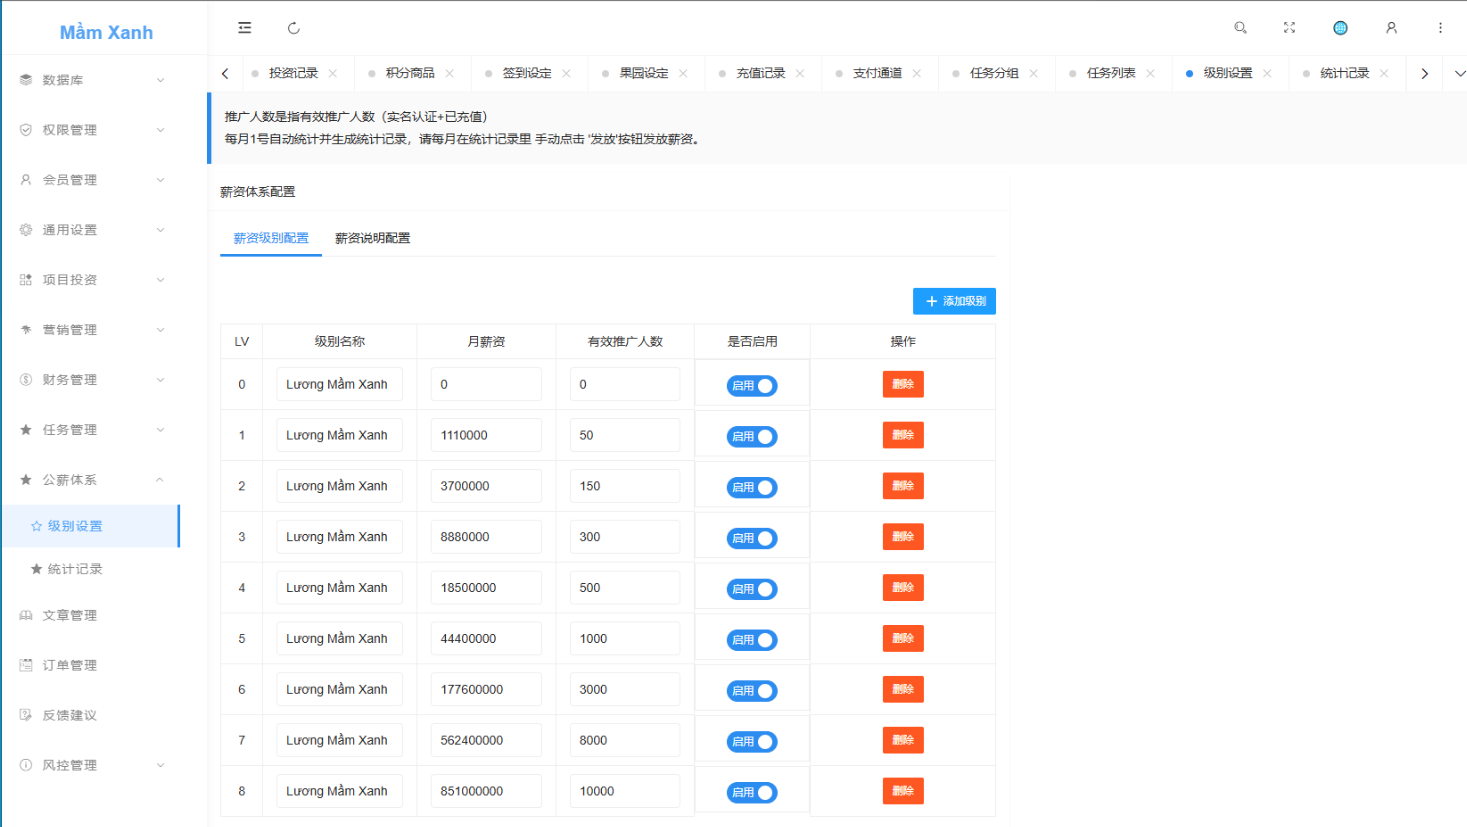Open the vertical three-dot more menu
1467x827 pixels.
[1440, 28]
